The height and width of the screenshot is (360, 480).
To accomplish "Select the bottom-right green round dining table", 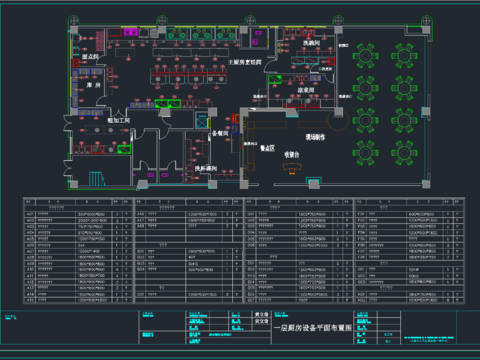I will point(404,153).
